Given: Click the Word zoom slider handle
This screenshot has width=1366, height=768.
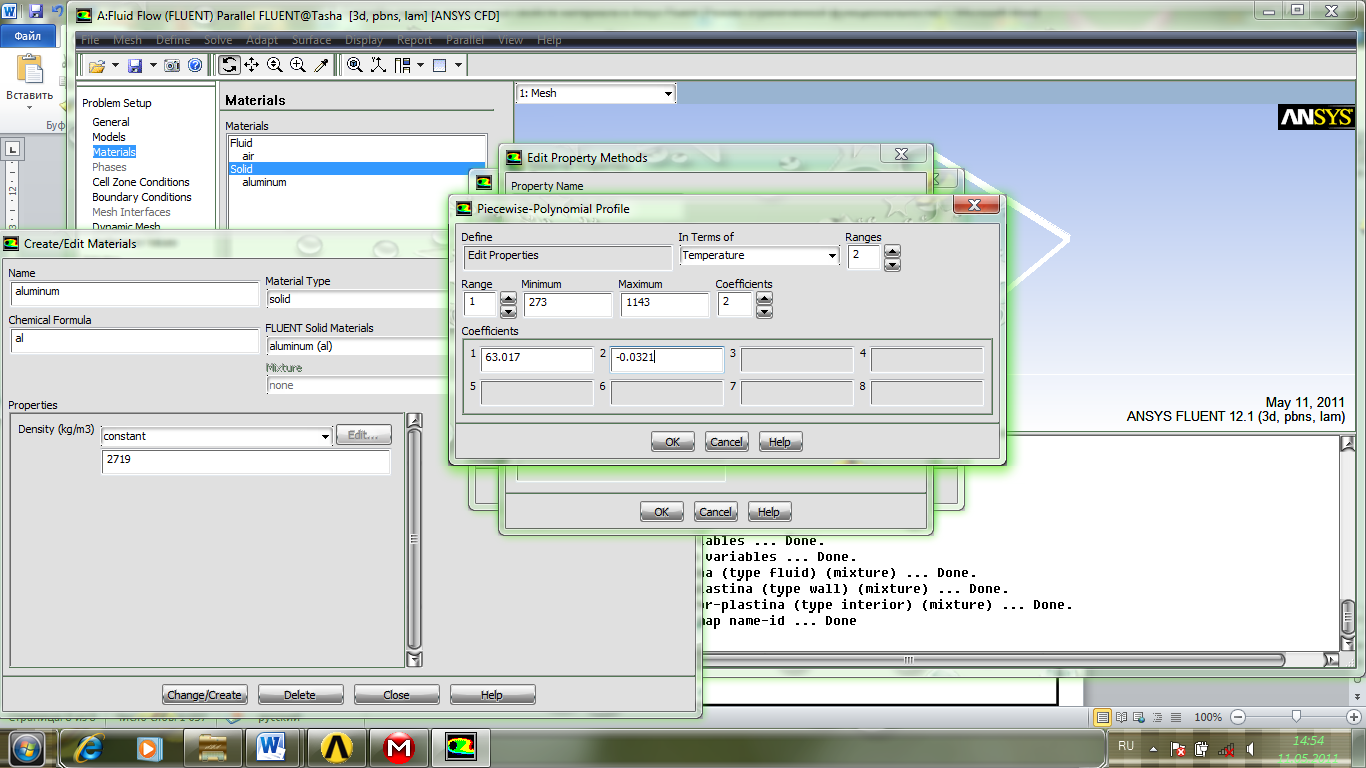Looking at the screenshot, I should (1296, 717).
